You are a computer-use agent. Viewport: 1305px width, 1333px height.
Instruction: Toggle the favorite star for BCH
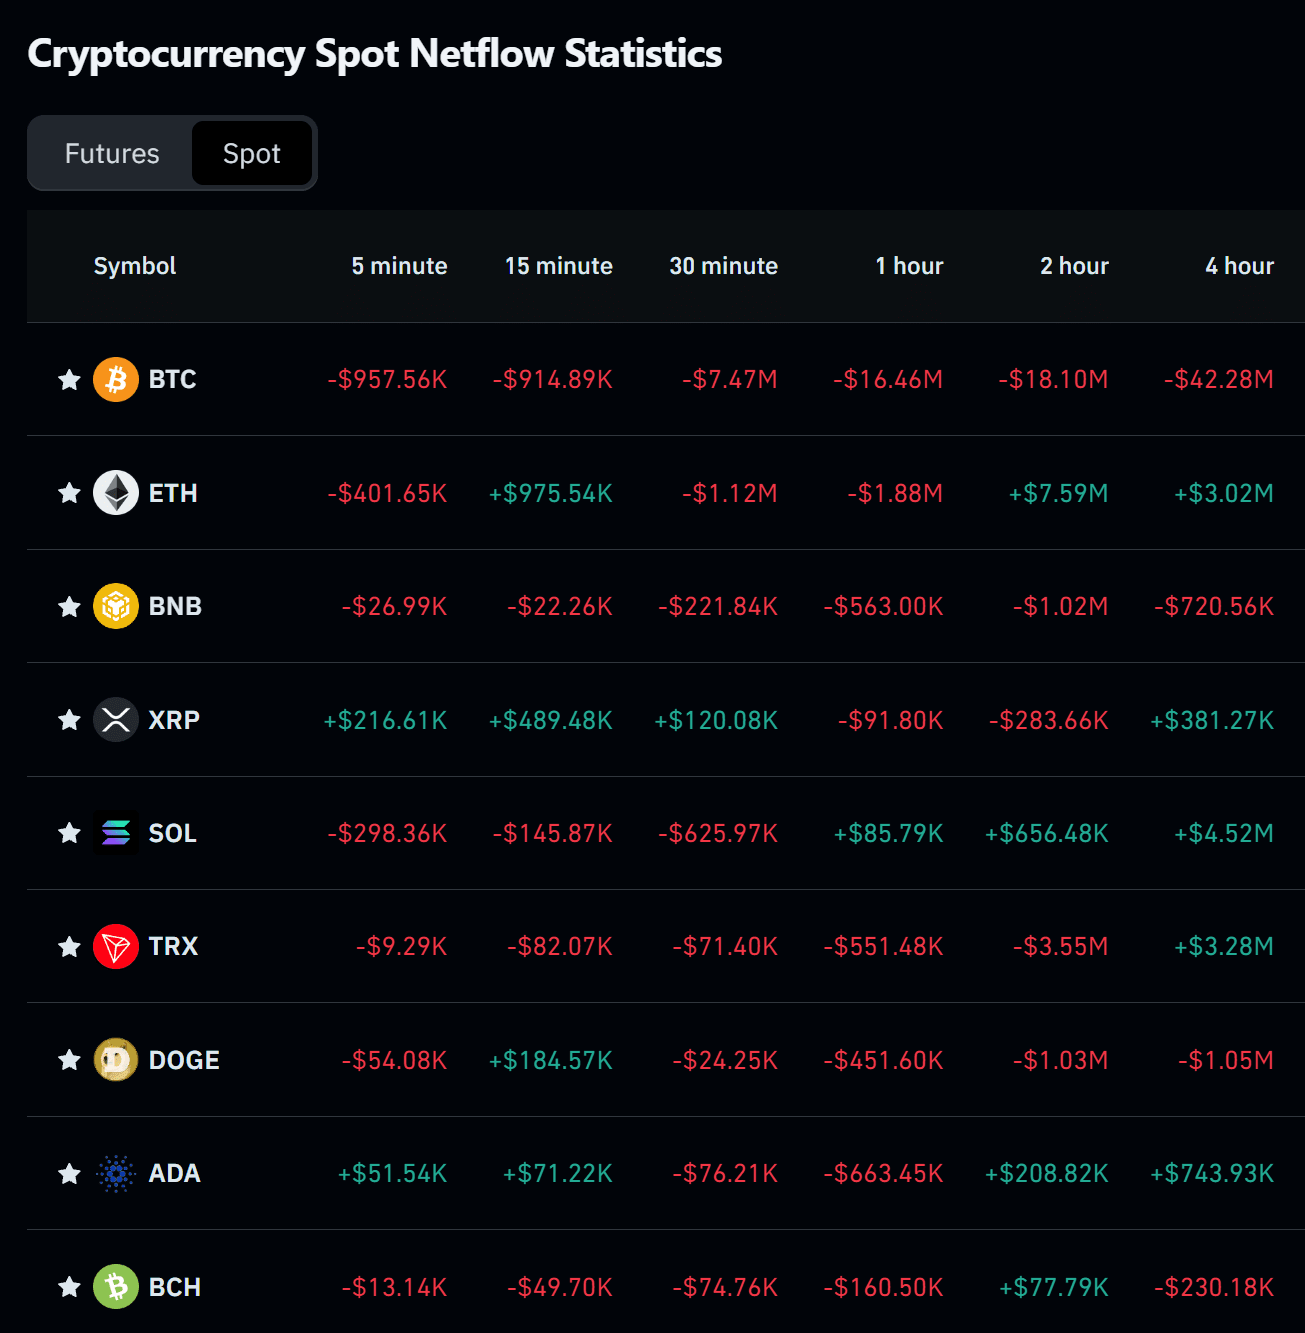[69, 1287]
